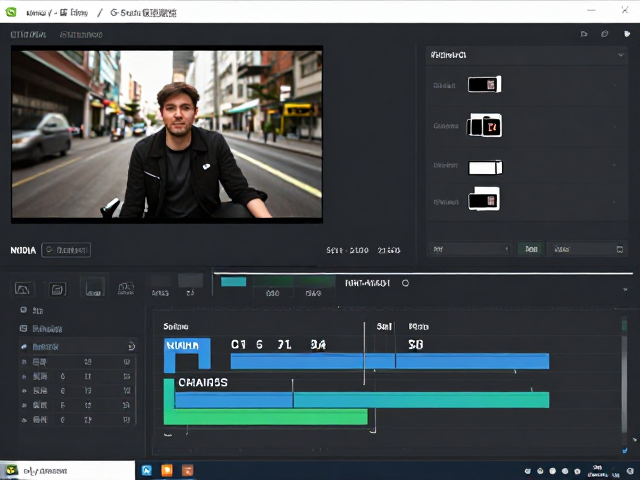Click the green button in the right panel bottom row
This screenshot has width=640, height=480.
531,249
